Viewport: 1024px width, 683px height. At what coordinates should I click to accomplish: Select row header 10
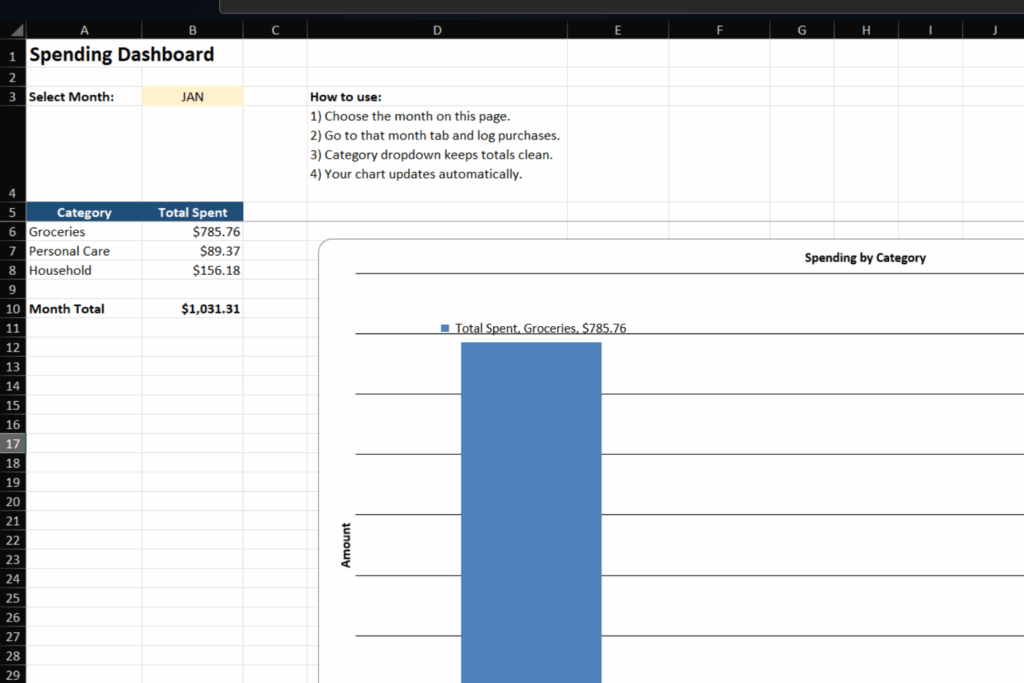(12, 308)
